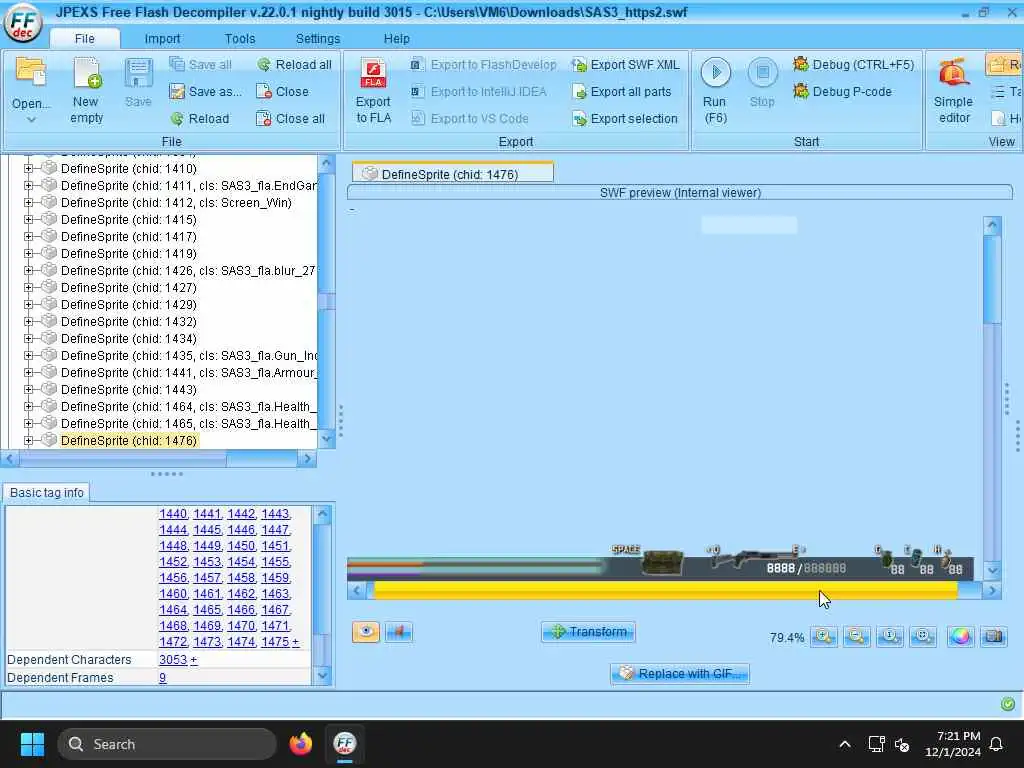Start Debug (CTRL+F5)
Screen dimensions: 1024x768
853,65
